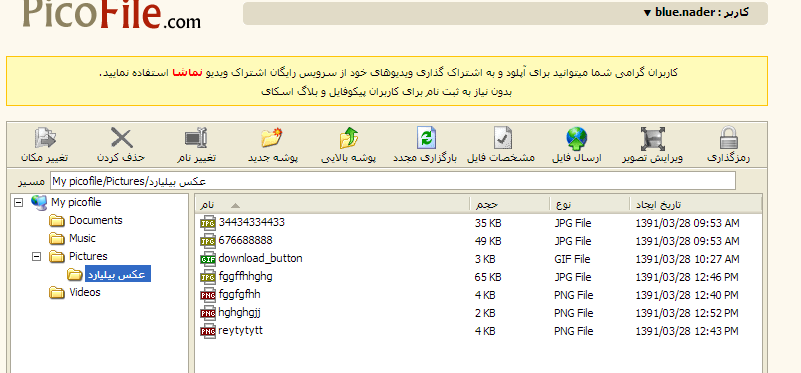Click the JPG icon of fggffhhghg
Screen dimensions: 801x373
(x=208, y=277)
